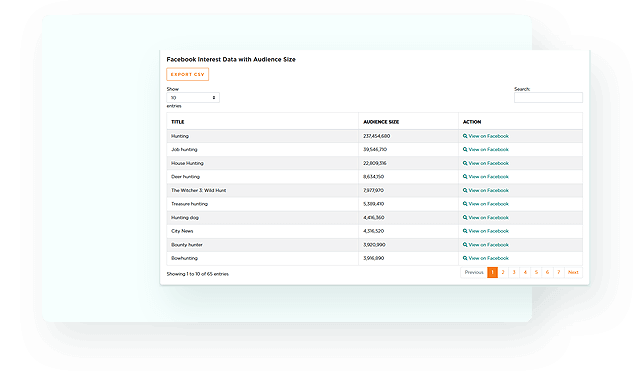Click search icon in House Hunting row
Image resolution: width=633 pixels, height=371 pixels.
(x=465, y=163)
